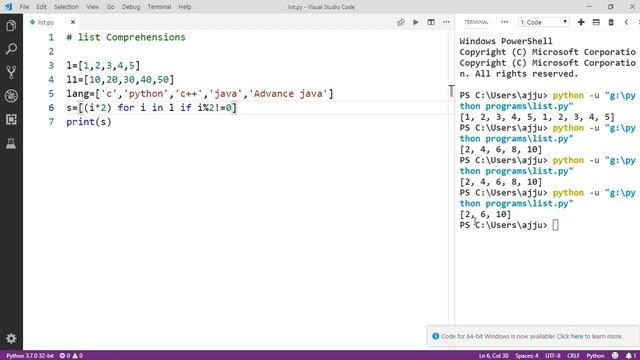Place cursor on line 1 comment

(126, 37)
